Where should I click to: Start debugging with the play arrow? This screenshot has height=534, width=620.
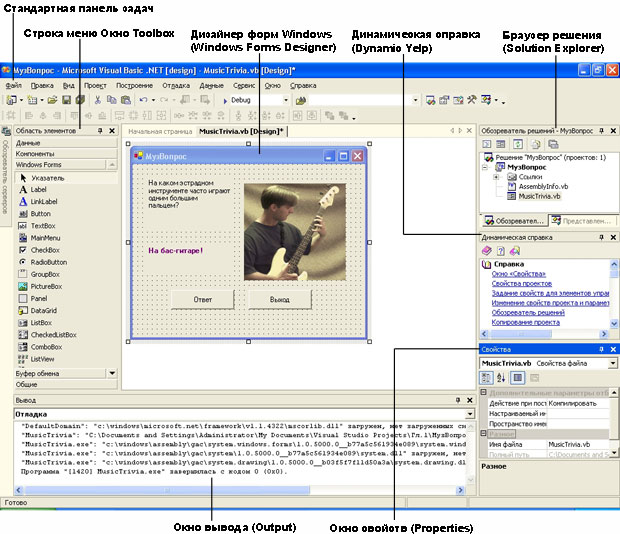[225, 101]
